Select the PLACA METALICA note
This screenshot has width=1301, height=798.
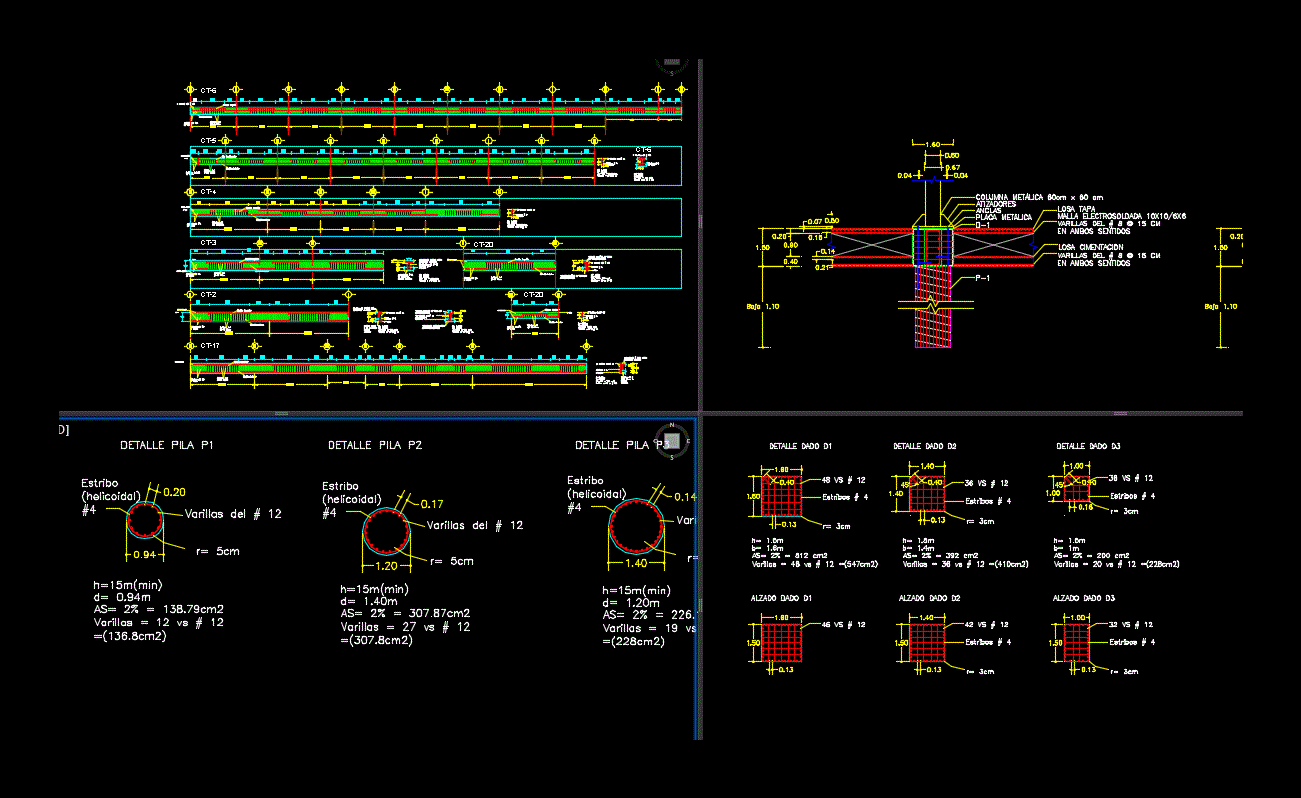(1003, 217)
